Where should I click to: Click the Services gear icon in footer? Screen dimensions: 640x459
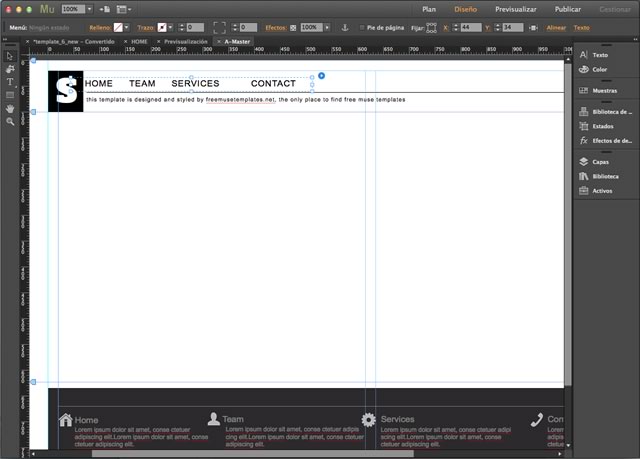tap(369, 419)
